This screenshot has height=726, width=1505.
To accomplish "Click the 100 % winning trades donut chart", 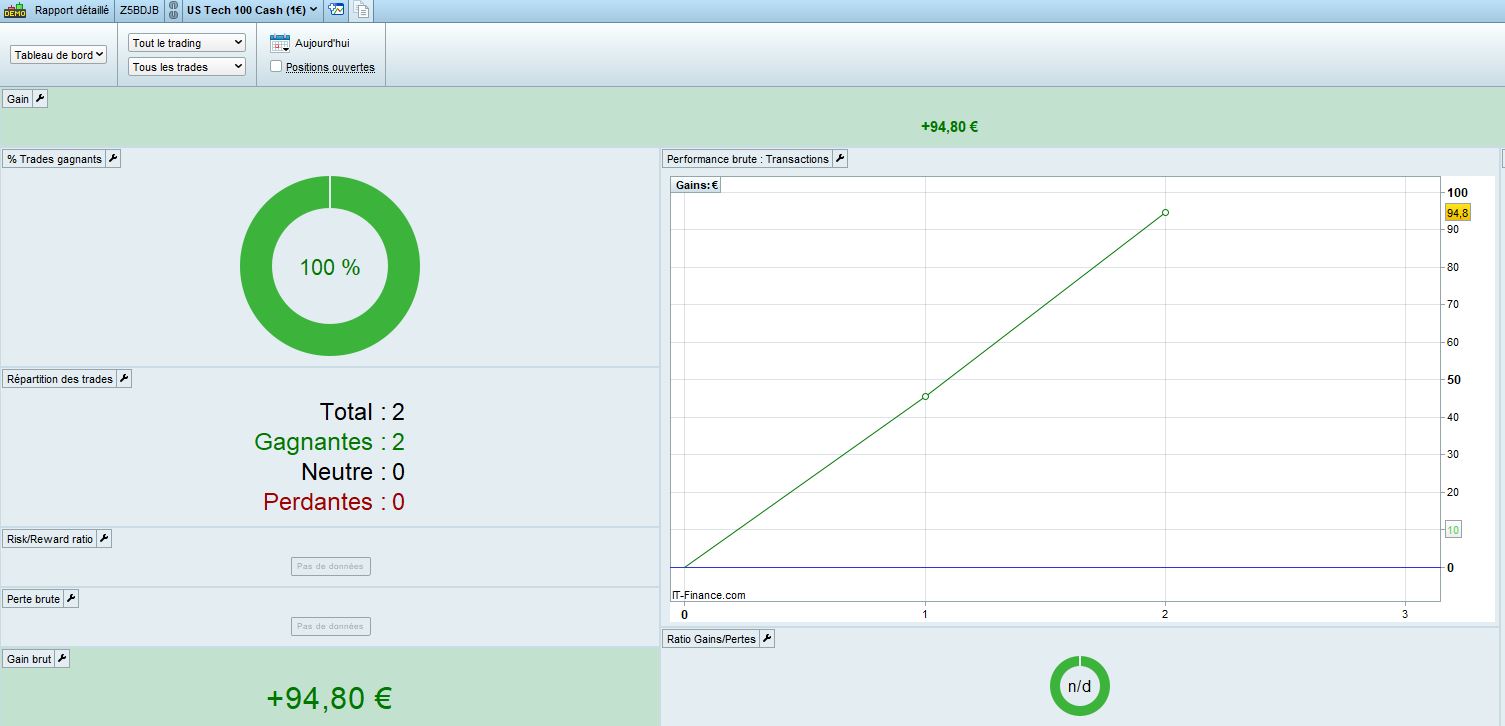I will coord(330,266).
